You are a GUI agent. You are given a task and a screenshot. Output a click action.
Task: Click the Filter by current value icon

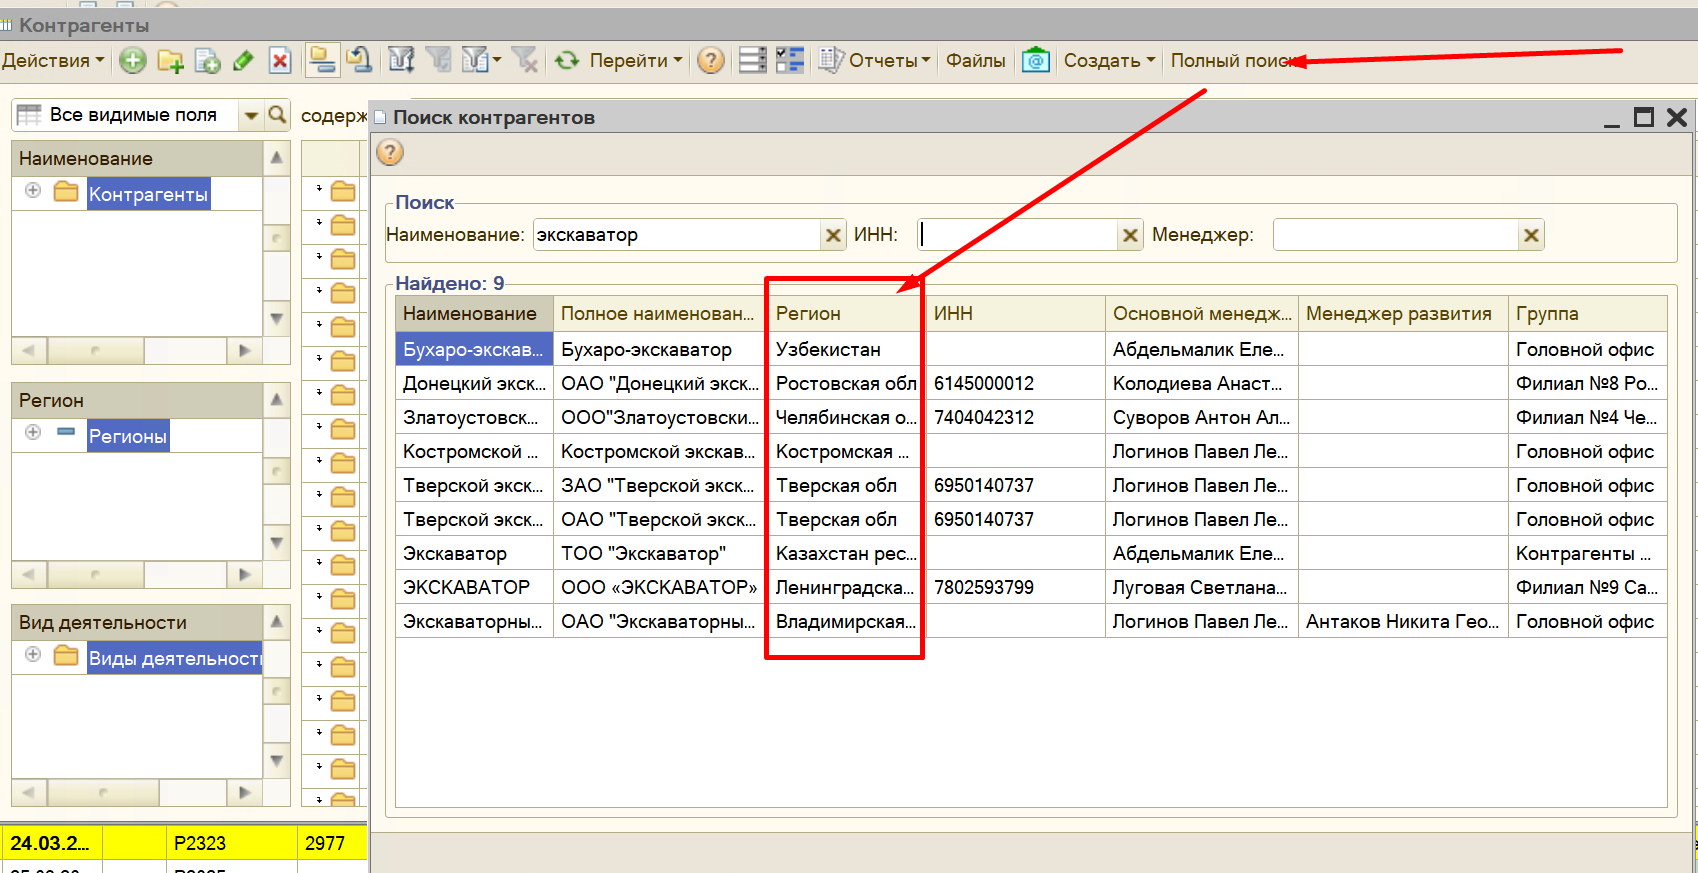pyautogui.click(x=401, y=60)
